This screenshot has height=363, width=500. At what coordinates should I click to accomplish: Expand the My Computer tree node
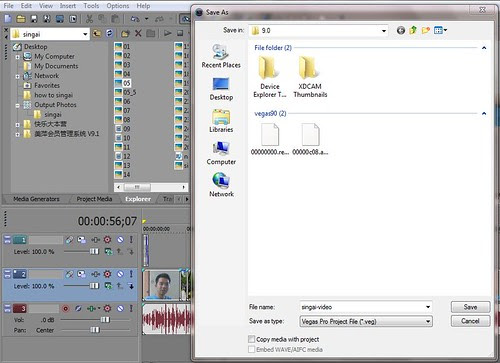coord(17,57)
